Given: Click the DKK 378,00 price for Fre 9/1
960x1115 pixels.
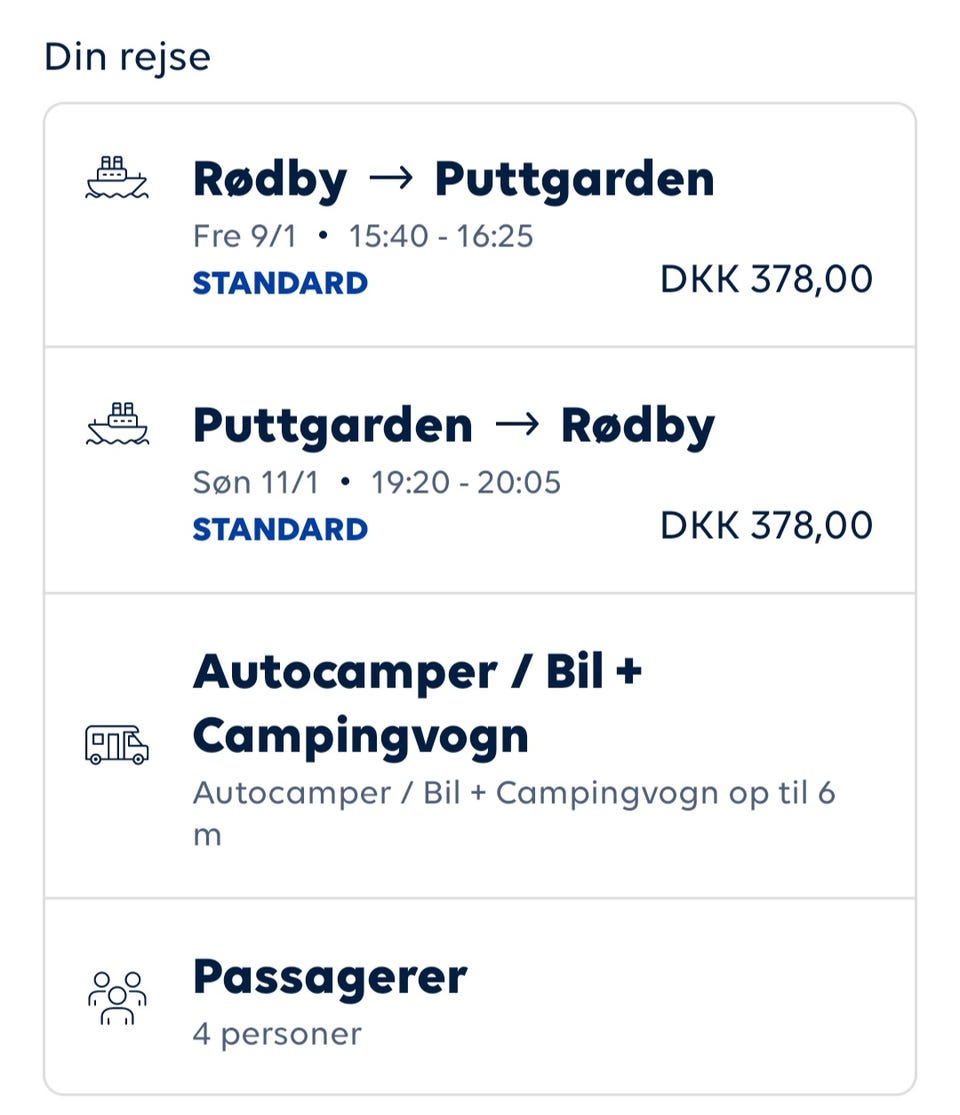Looking at the screenshot, I should tap(766, 280).
